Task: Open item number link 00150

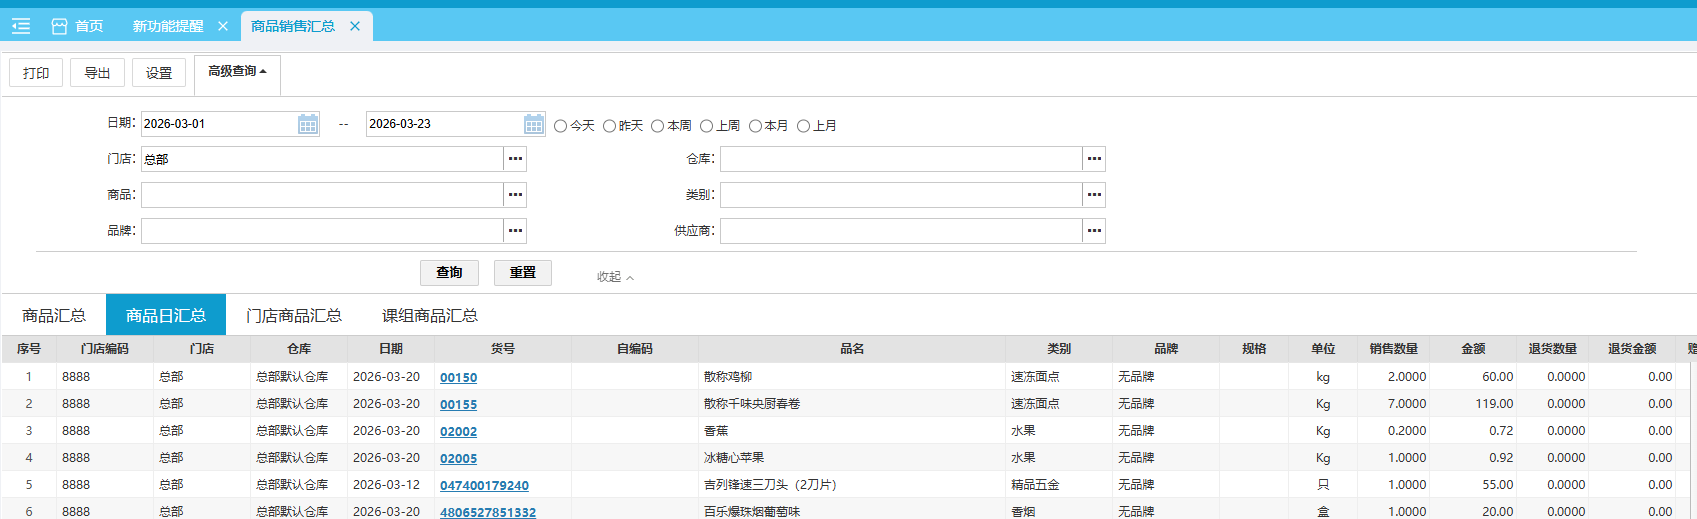Action: click(x=458, y=377)
